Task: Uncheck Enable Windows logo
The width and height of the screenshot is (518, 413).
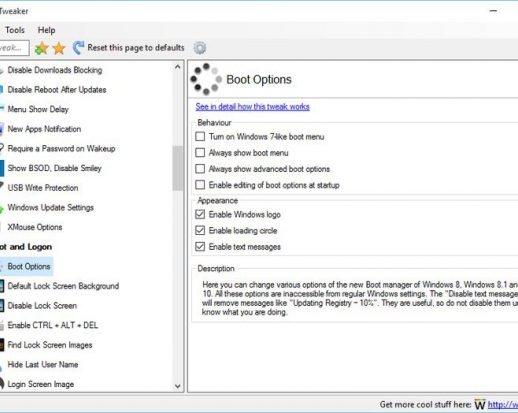Action: point(200,214)
